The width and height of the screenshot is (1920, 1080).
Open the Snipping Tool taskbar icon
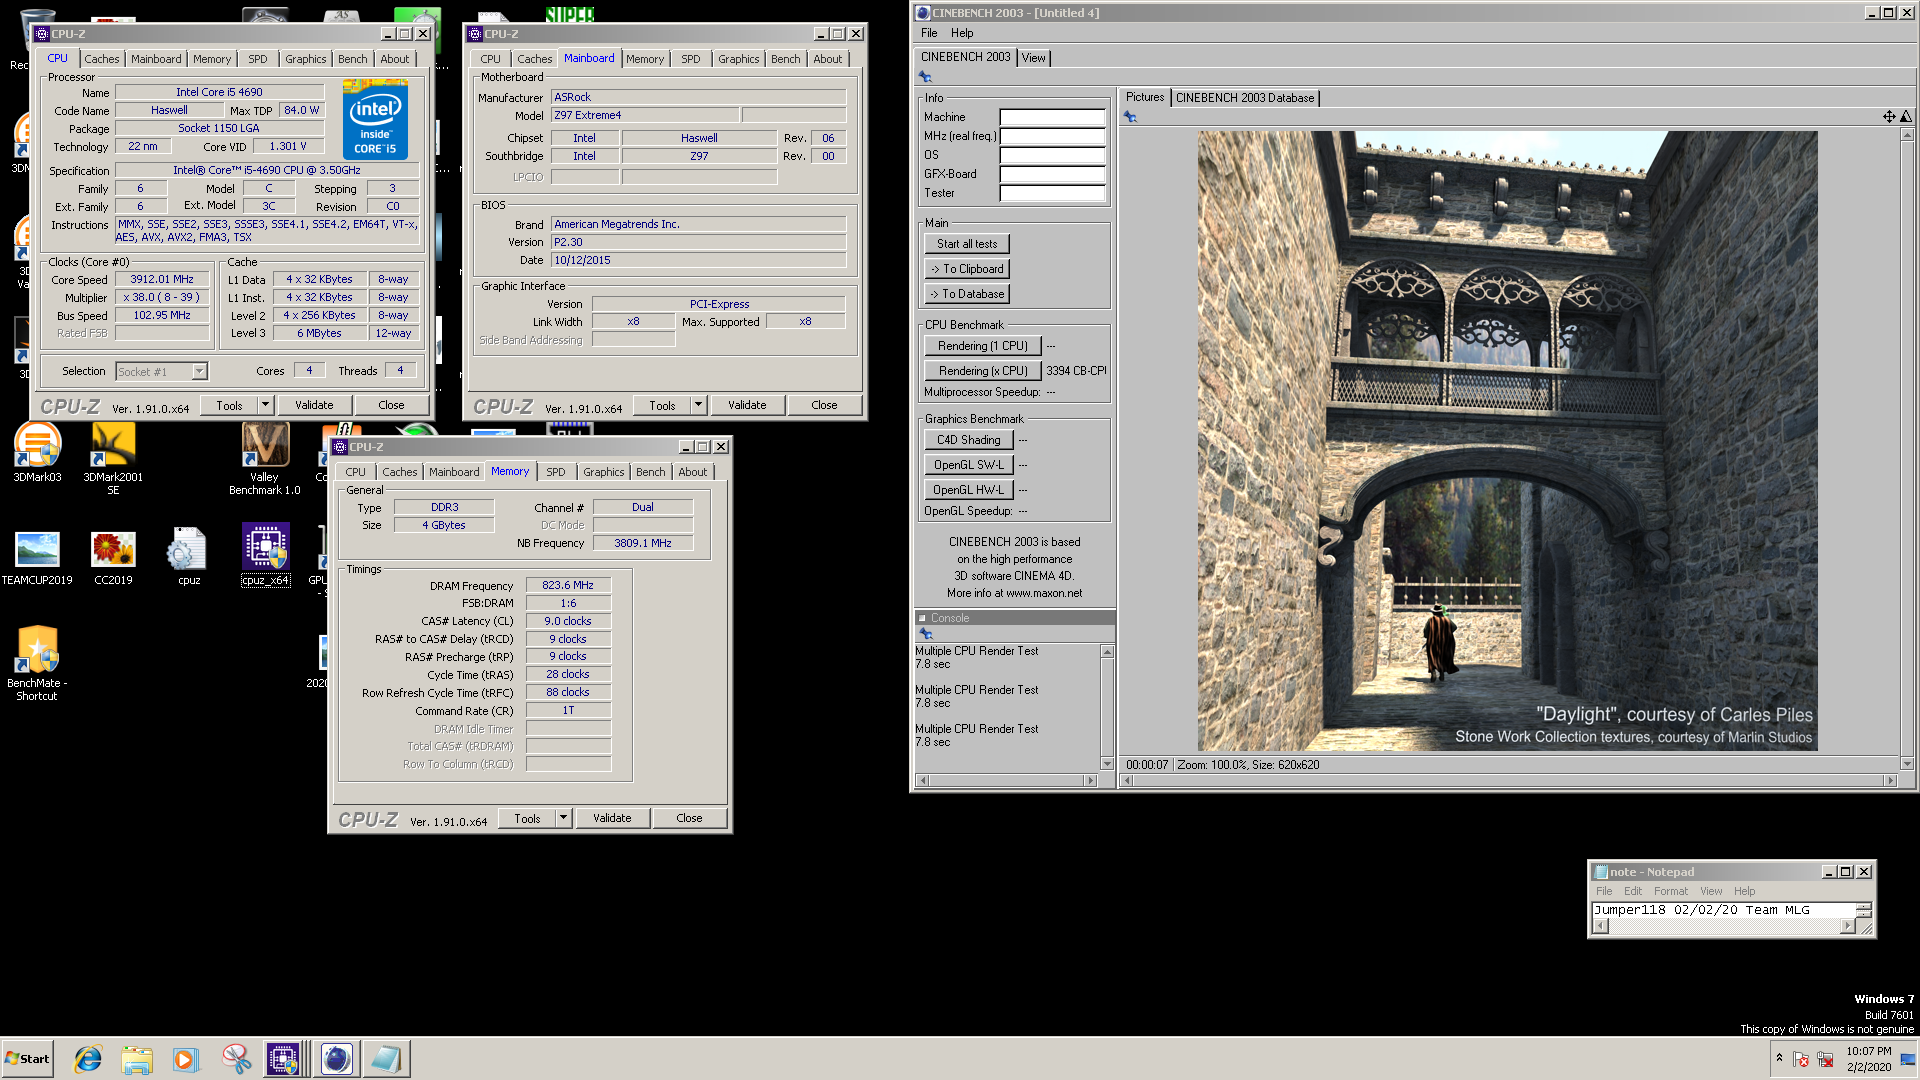click(x=236, y=1059)
